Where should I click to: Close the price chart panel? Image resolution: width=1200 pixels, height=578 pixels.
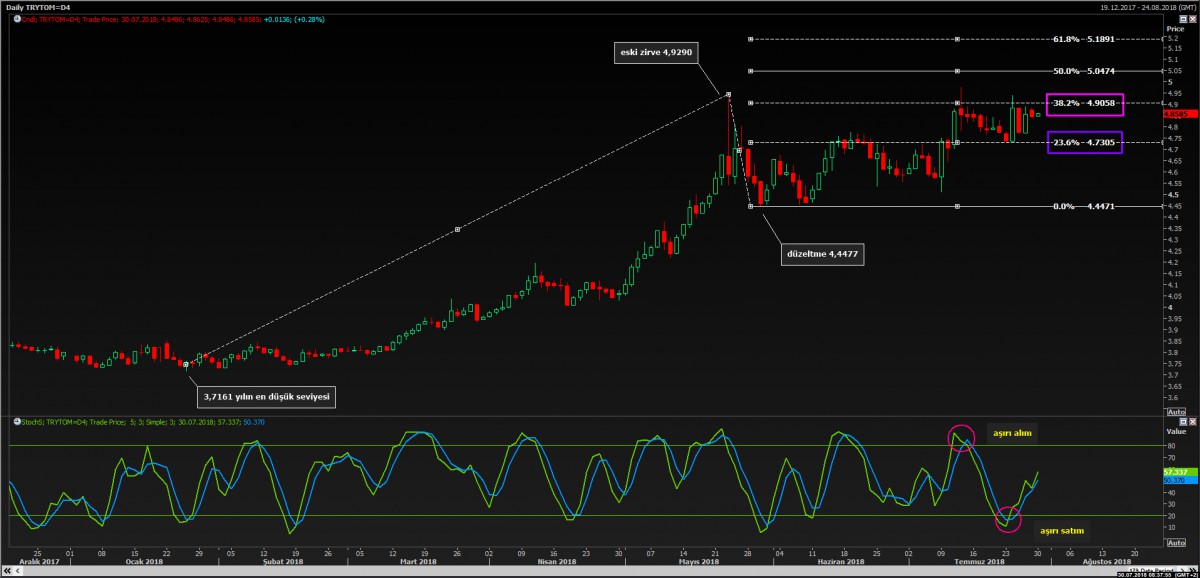pyautogui.click(x=1193, y=18)
